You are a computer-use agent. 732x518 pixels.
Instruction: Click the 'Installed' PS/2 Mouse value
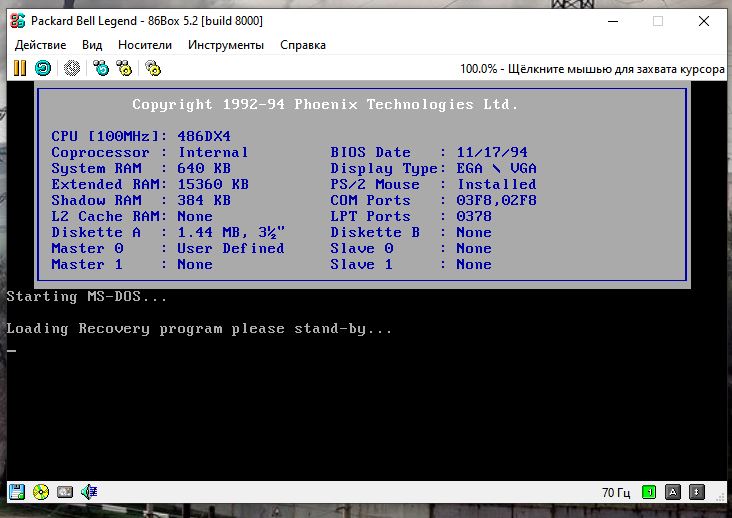[x=496, y=184]
